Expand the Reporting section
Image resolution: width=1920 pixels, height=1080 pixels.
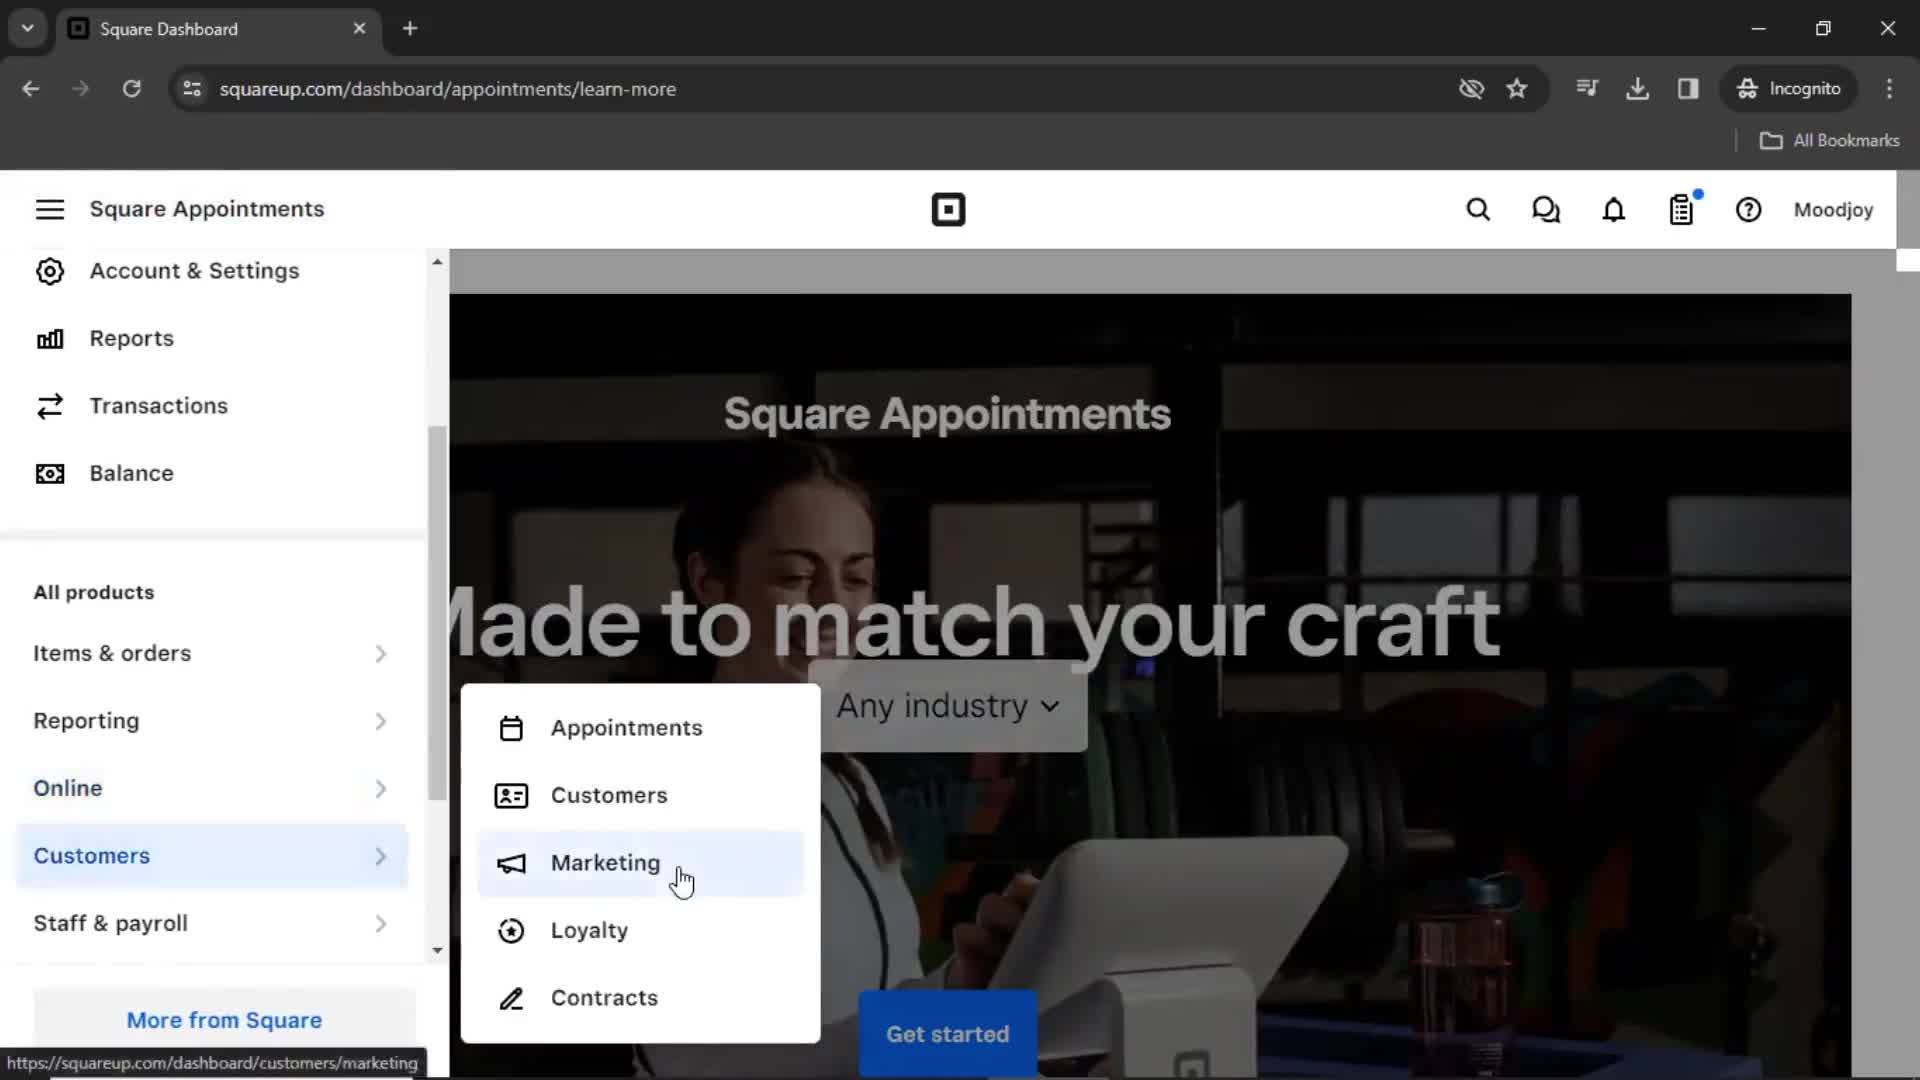click(x=381, y=719)
